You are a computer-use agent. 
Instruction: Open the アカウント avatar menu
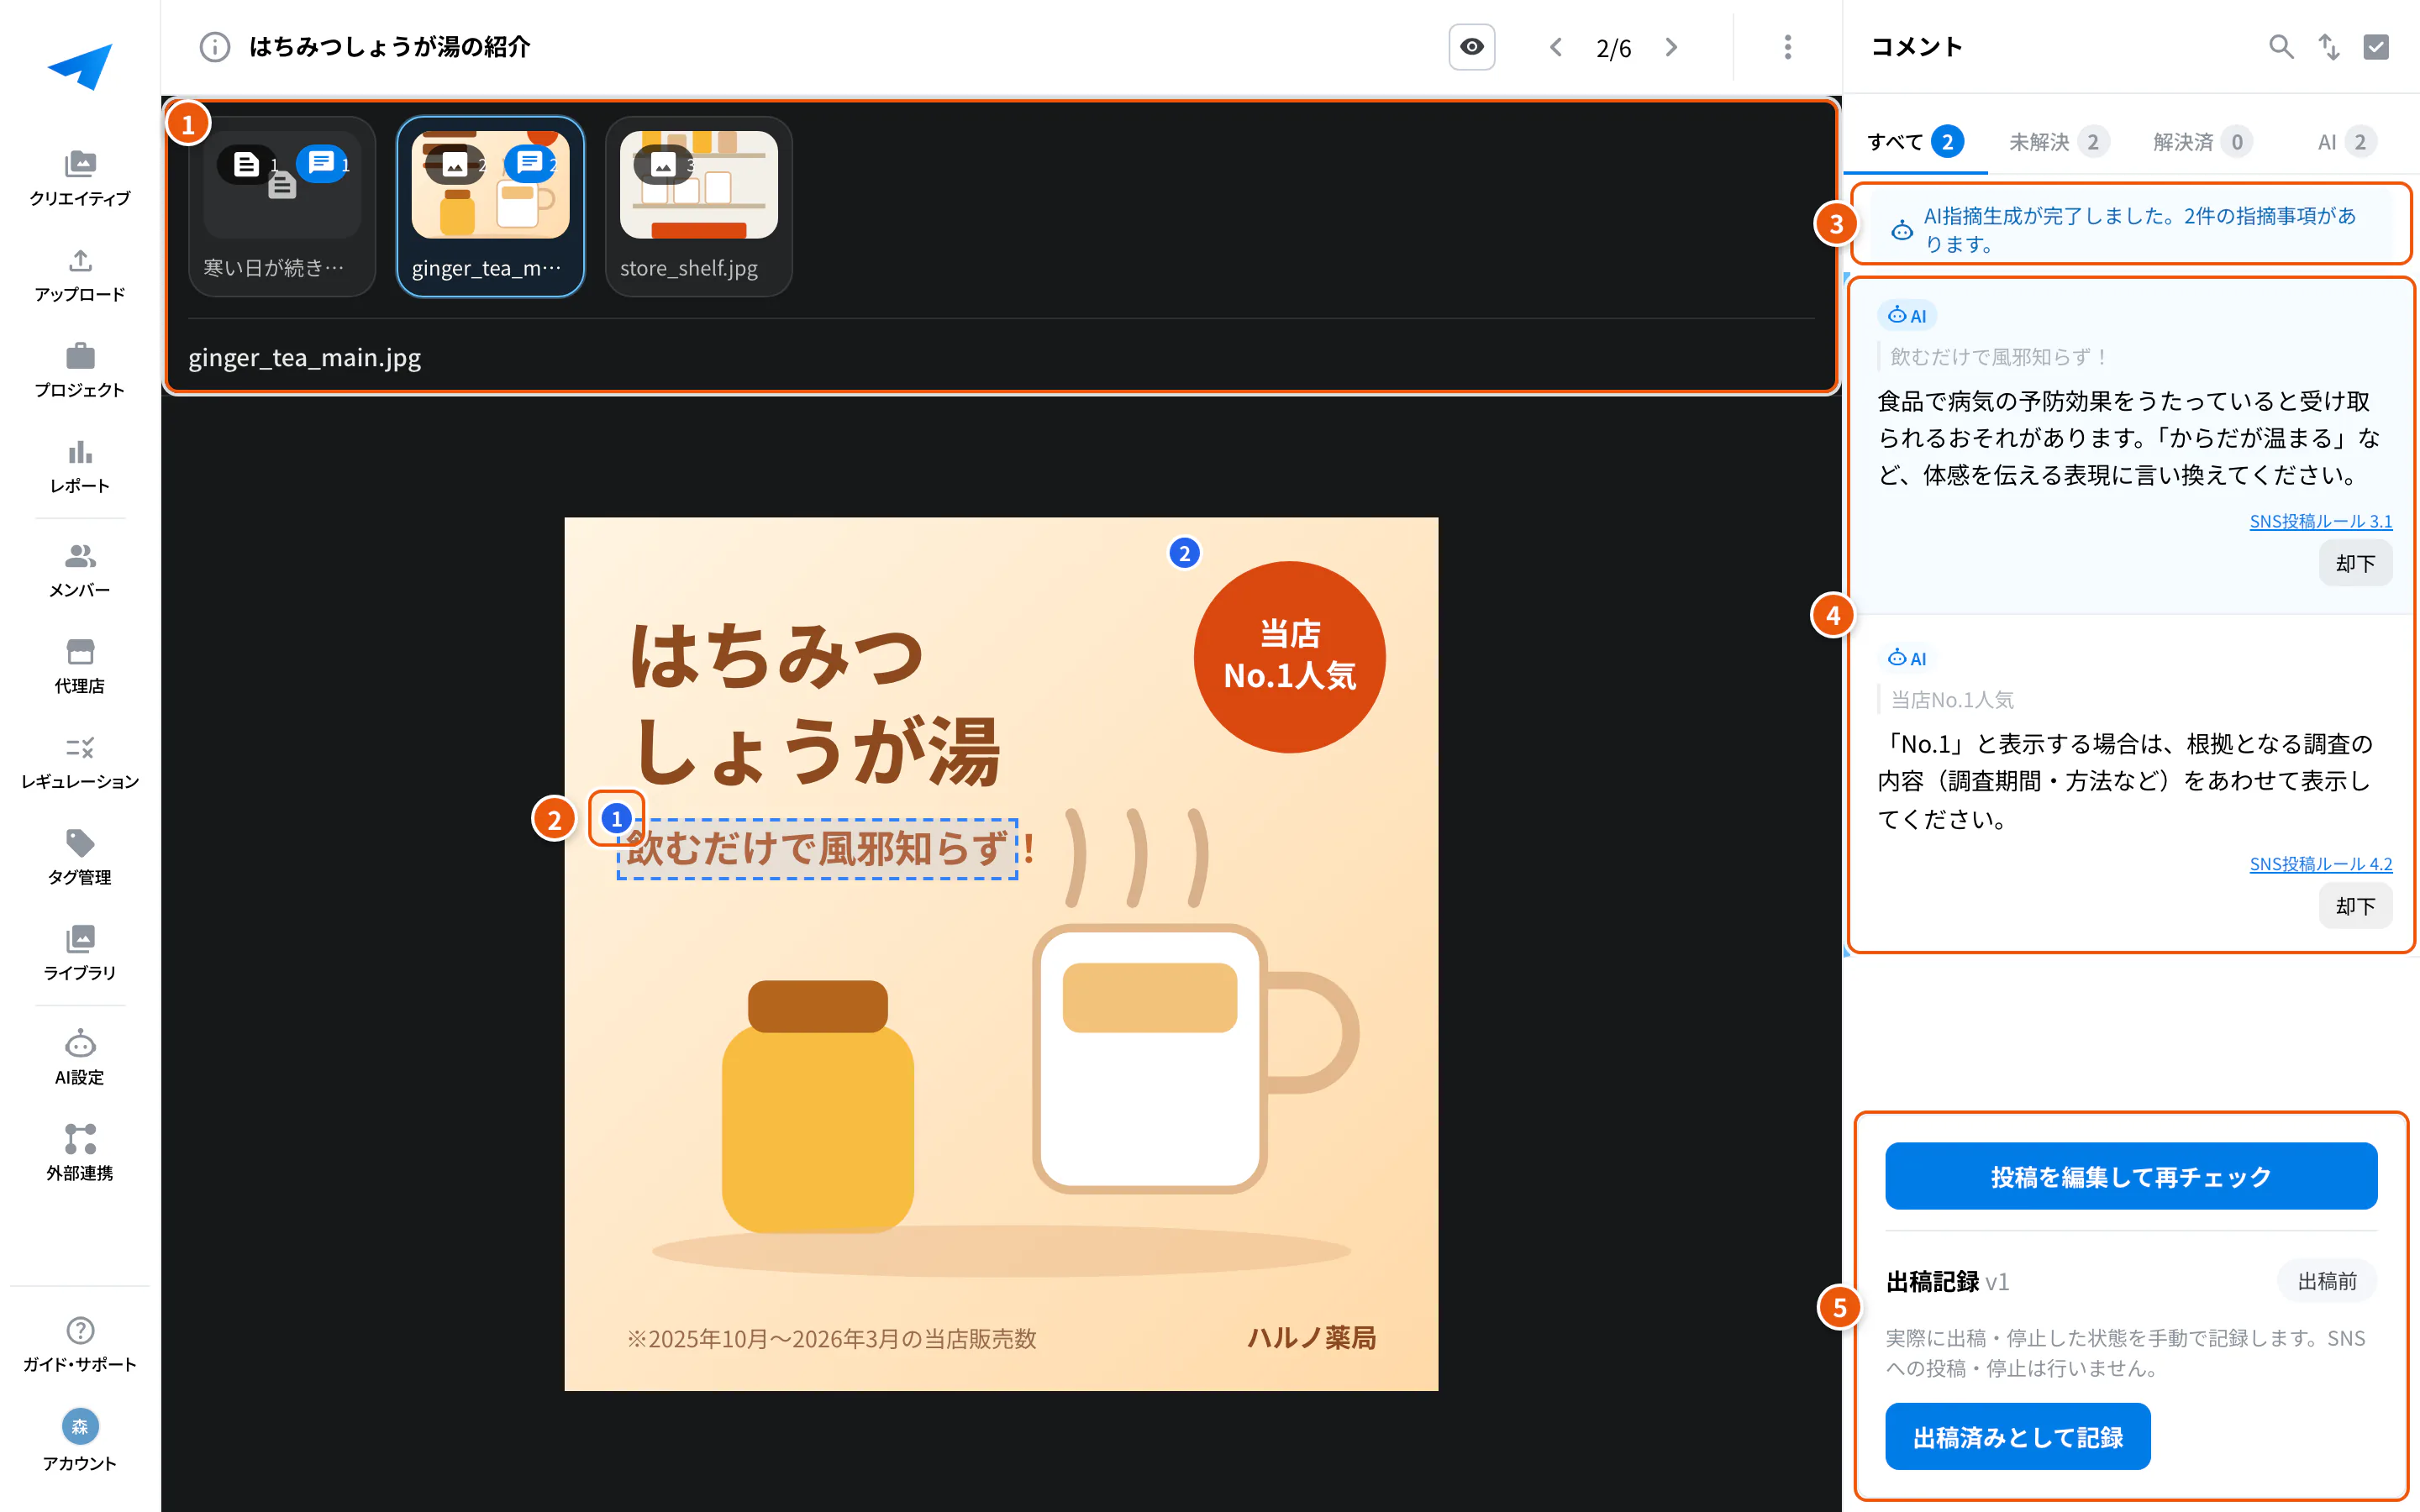click(80, 1441)
